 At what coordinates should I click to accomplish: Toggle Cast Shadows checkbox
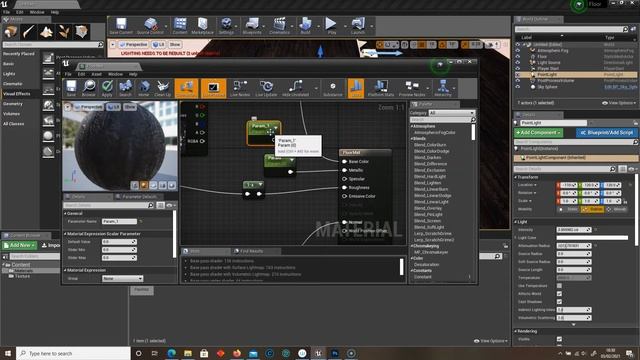[x=559, y=302]
